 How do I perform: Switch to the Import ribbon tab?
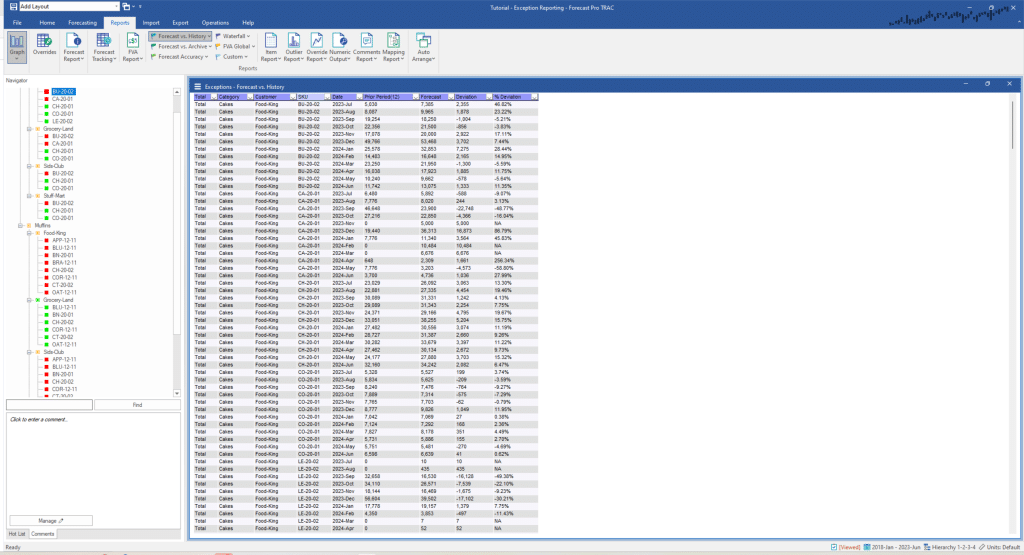151,23
